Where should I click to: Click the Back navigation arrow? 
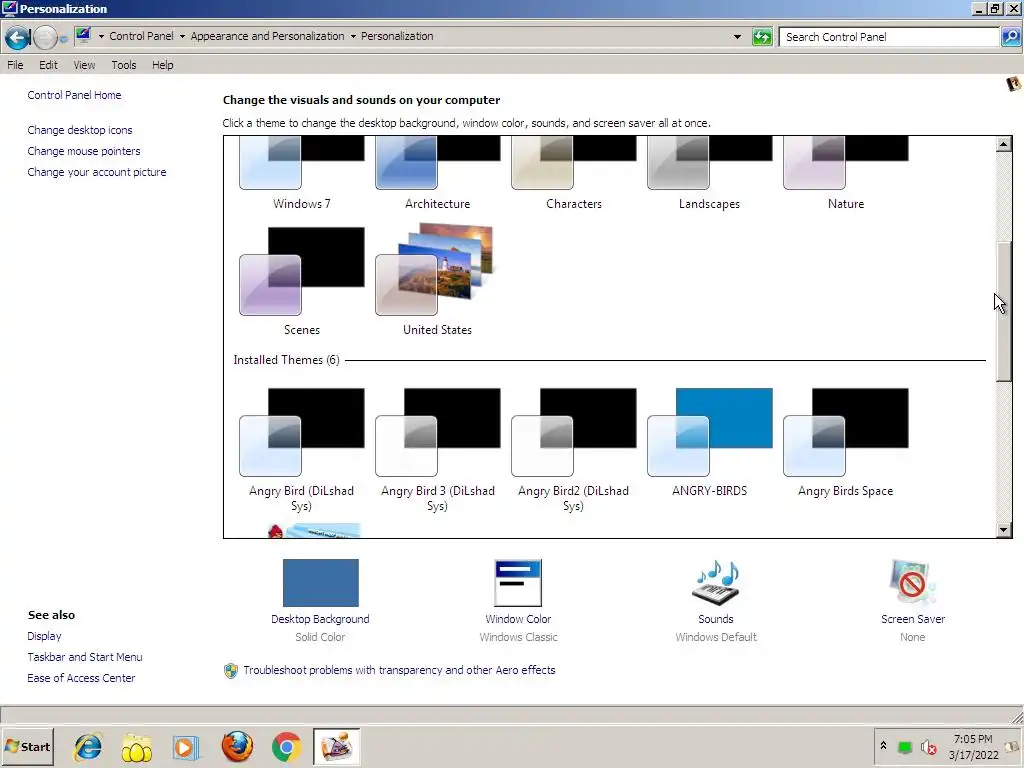18,37
